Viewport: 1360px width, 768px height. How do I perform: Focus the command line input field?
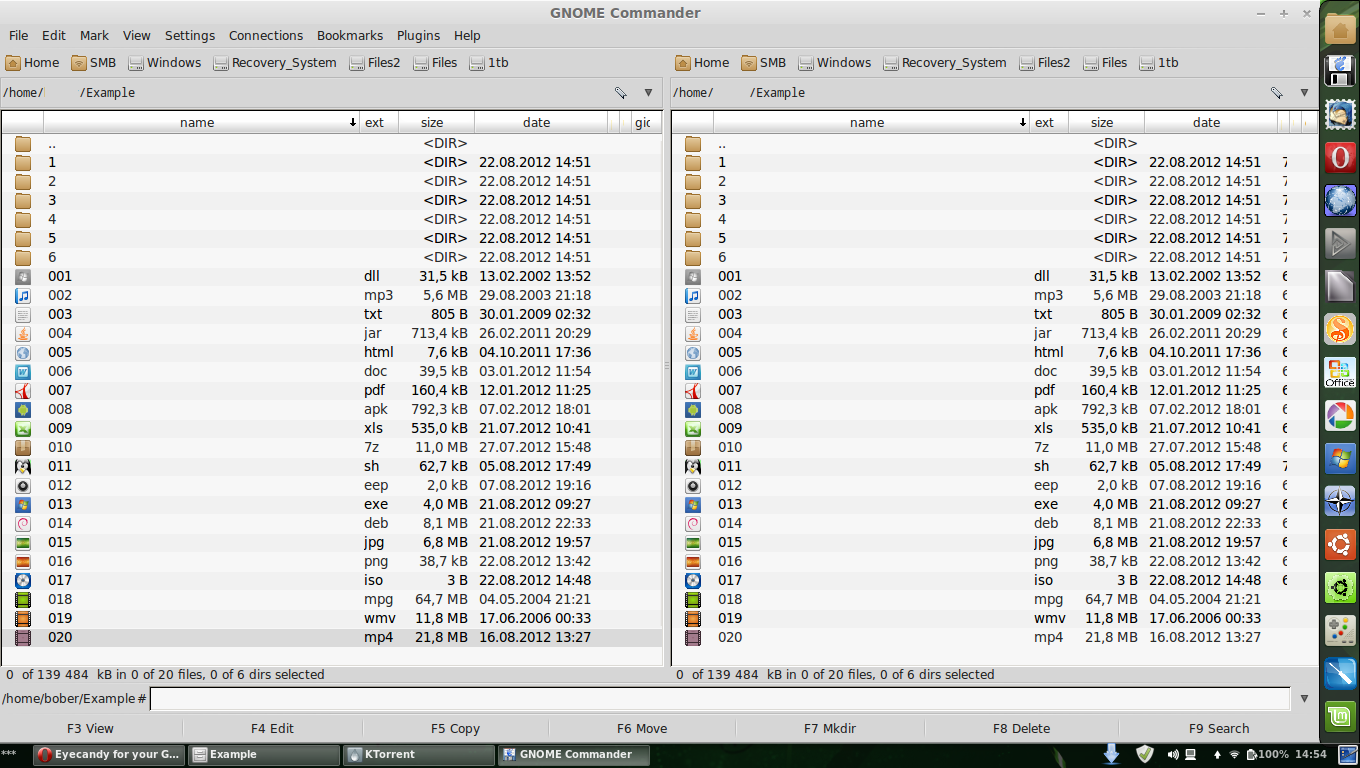coord(720,699)
